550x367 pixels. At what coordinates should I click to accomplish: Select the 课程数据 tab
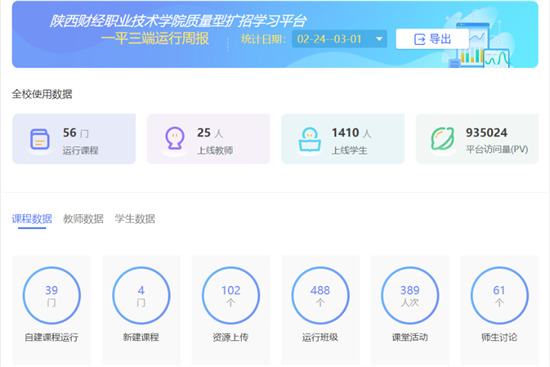pyautogui.click(x=32, y=219)
